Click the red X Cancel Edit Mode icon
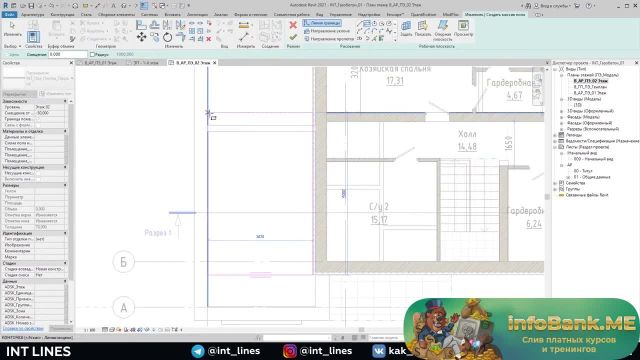The width and height of the screenshot is (640, 360). pyautogui.click(x=293, y=25)
